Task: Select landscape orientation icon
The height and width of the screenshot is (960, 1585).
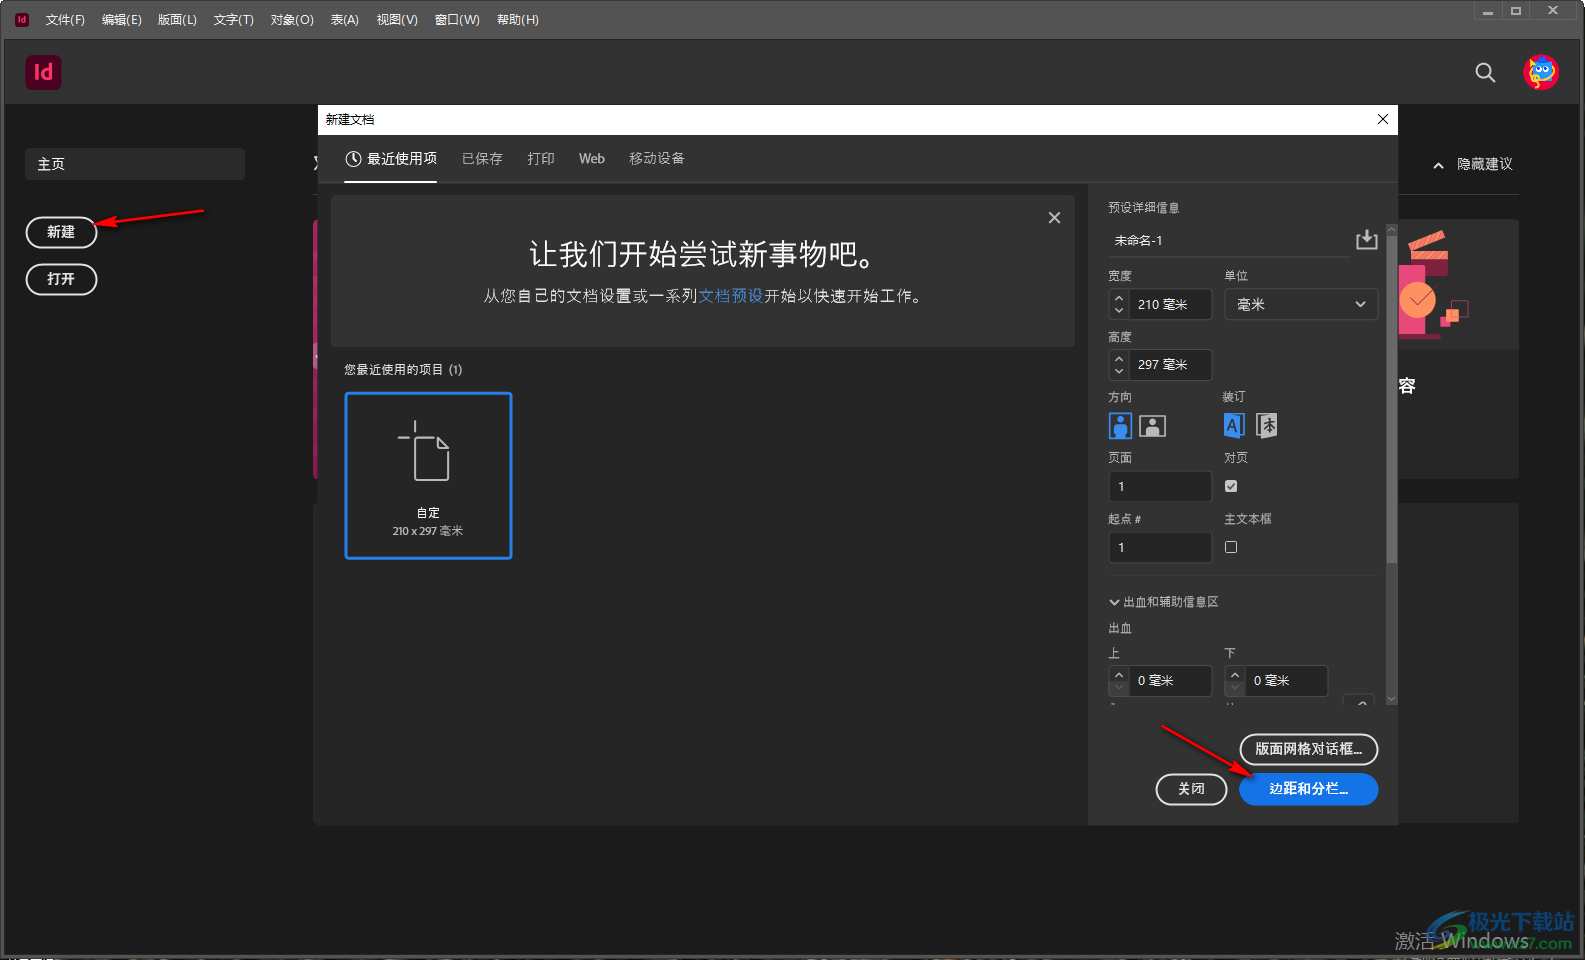Action: 1153,426
